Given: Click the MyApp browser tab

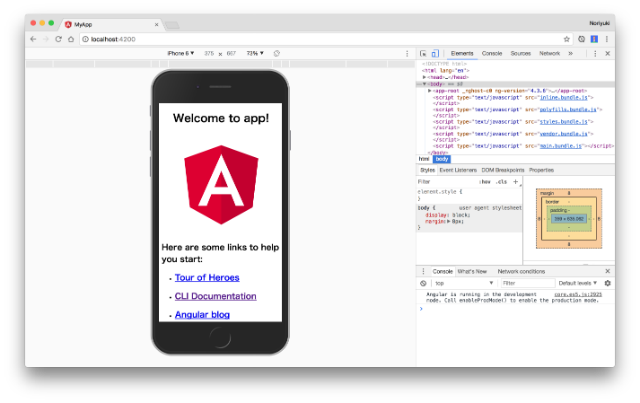Looking at the screenshot, I should [110, 24].
